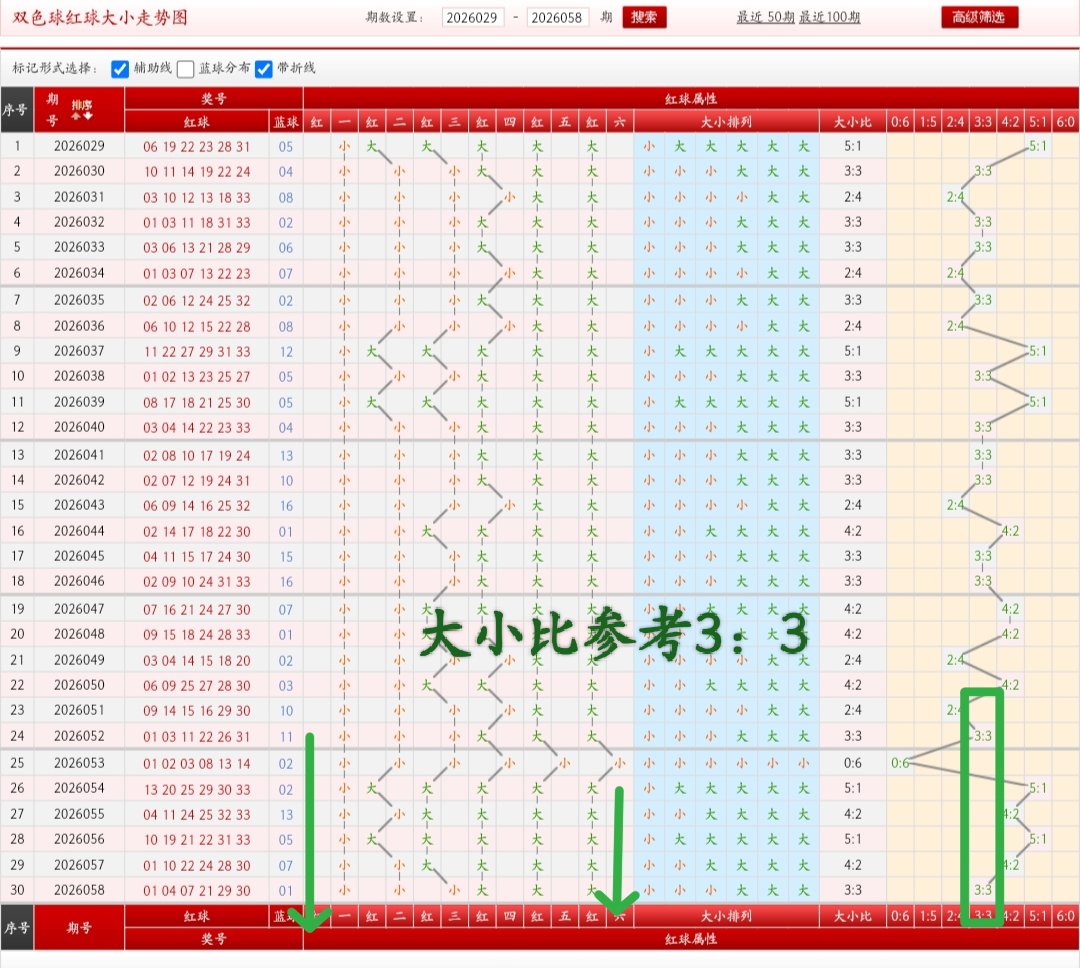
Task: Open the 最近 50期 link
Action: click(765, 17)
